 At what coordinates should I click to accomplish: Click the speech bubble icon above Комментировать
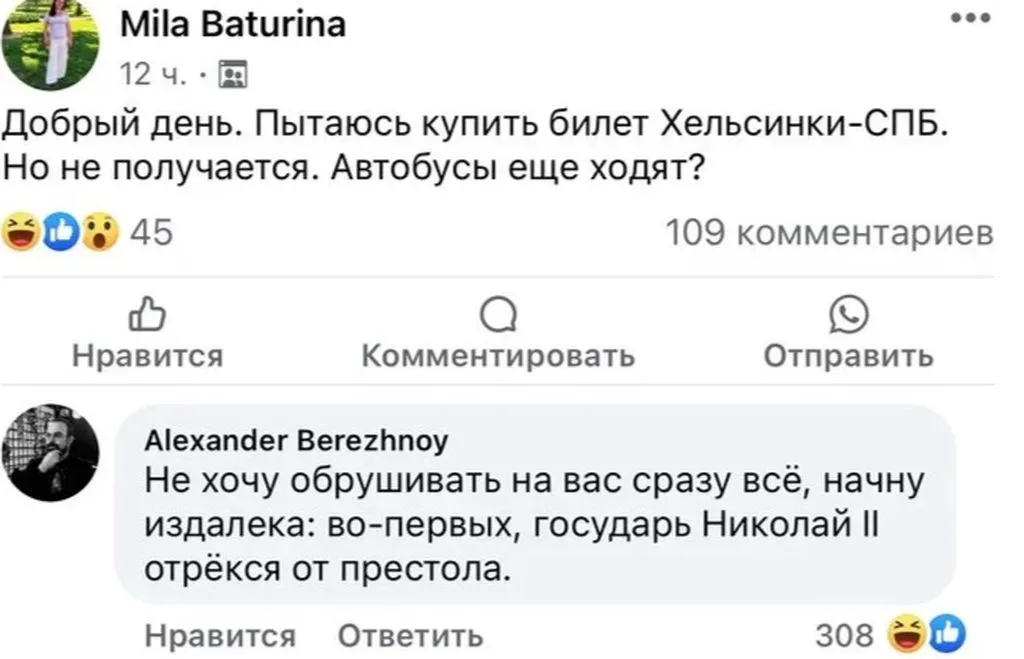coord(497,317)
